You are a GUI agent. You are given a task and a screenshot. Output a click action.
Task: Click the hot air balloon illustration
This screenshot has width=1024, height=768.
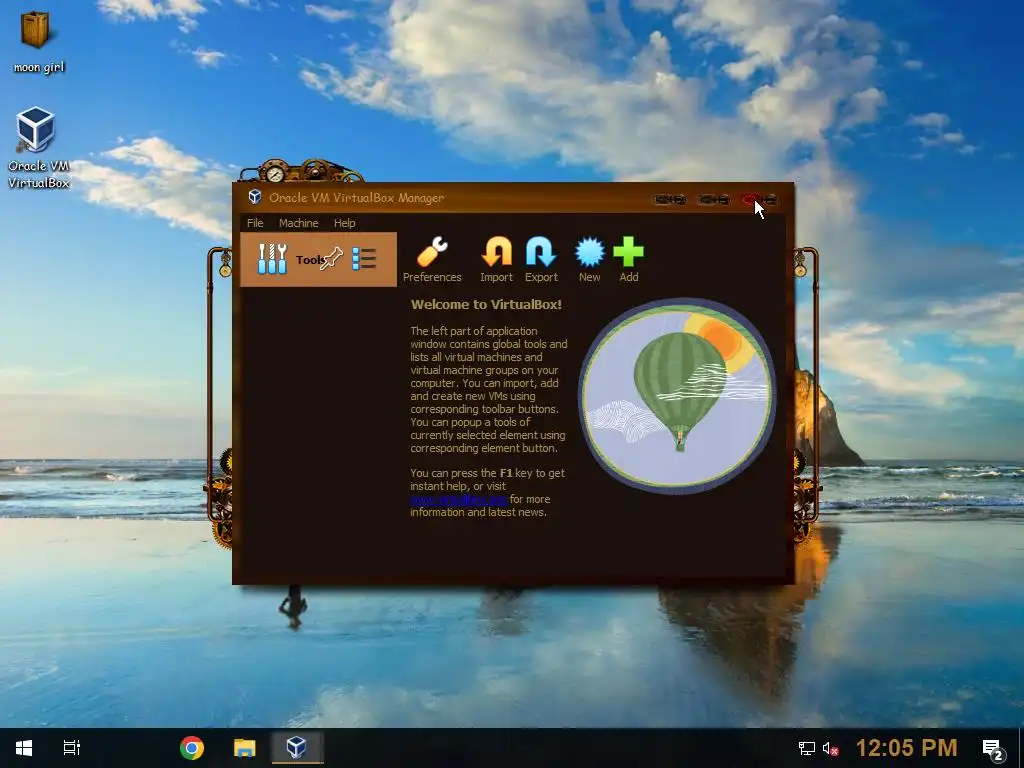pyautogui.click(x=677, y=396)
